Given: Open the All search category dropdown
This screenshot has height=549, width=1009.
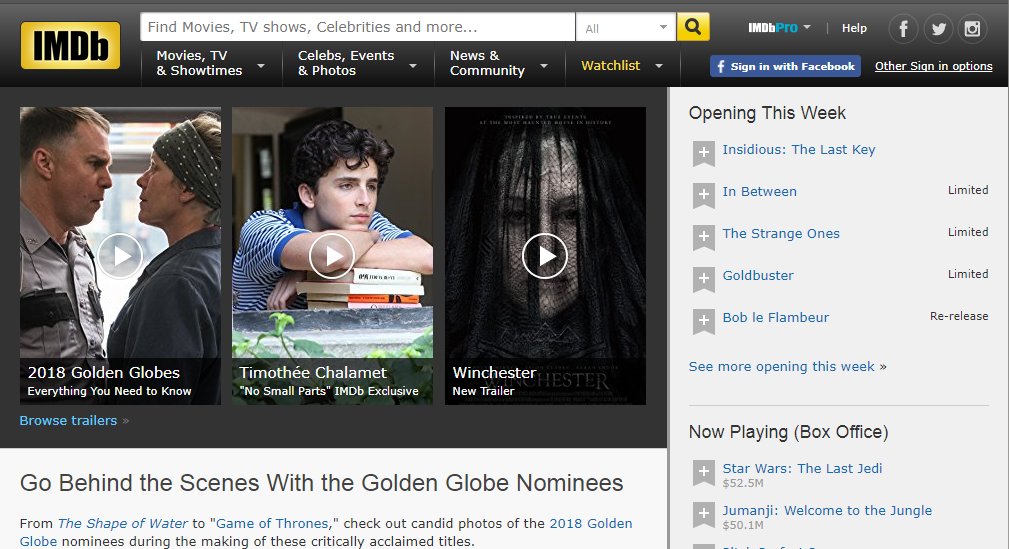Looking at the screenshot, I should coord(625,28).
